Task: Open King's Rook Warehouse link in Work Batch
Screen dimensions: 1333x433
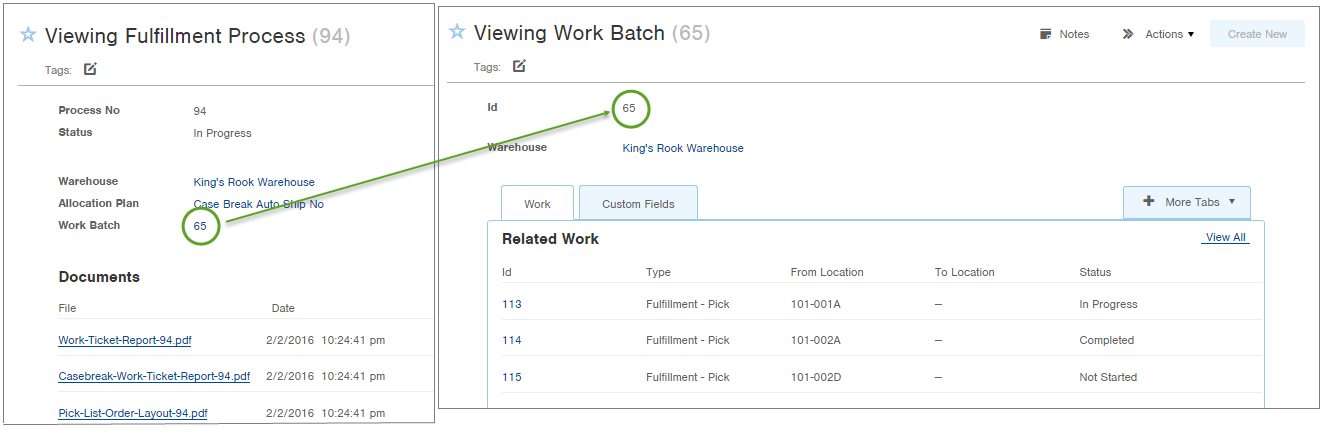Action: 683,148
